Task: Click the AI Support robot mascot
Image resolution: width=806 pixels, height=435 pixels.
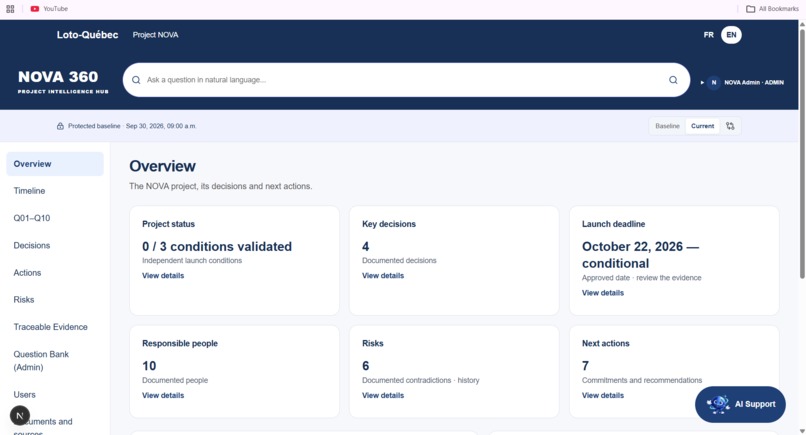Action: tap(718, 404)
